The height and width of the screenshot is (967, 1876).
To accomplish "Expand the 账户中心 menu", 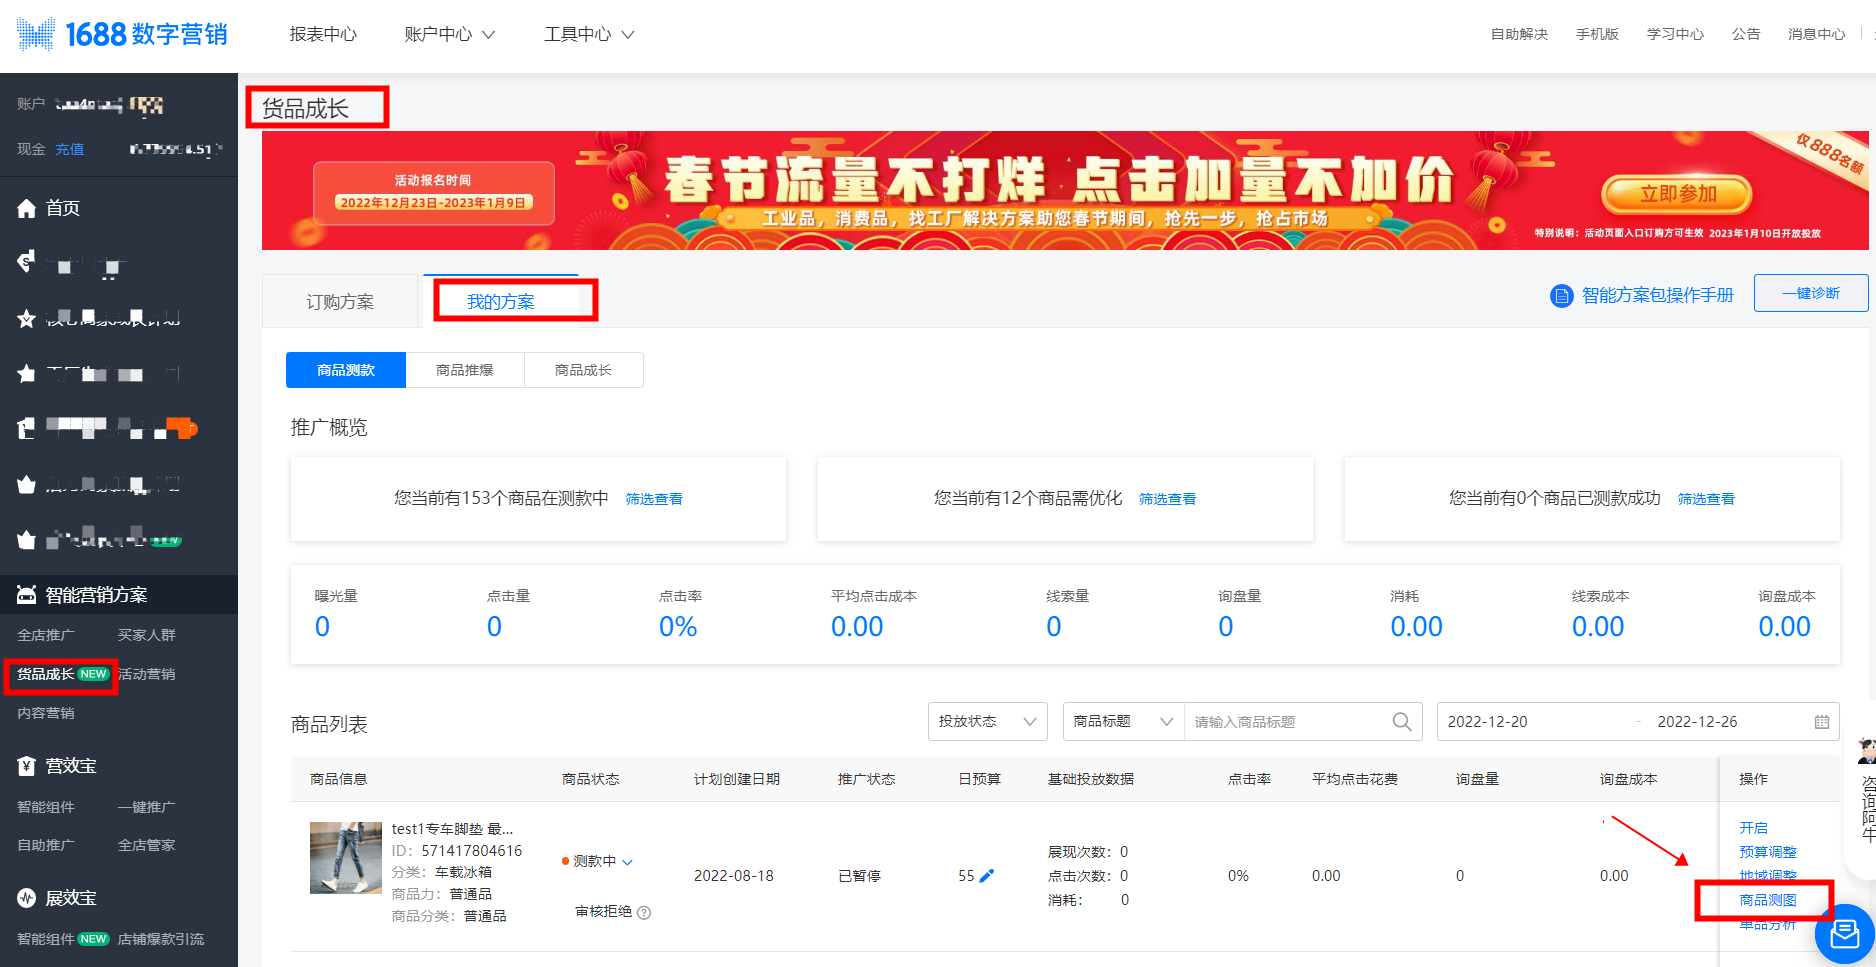I will coord(449,34).
